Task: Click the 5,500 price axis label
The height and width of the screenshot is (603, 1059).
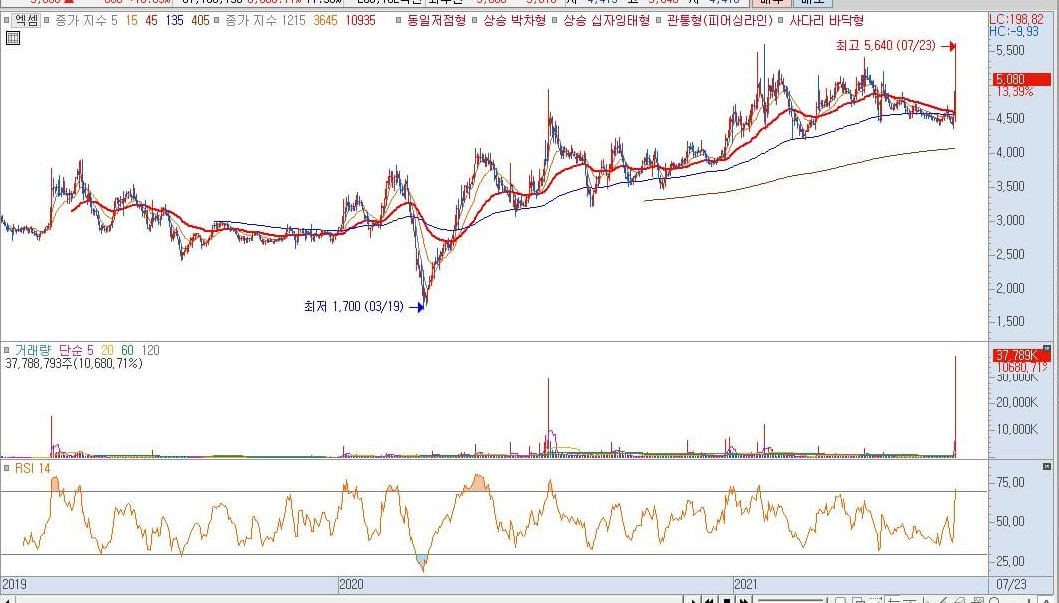Action: [1010, 50]
